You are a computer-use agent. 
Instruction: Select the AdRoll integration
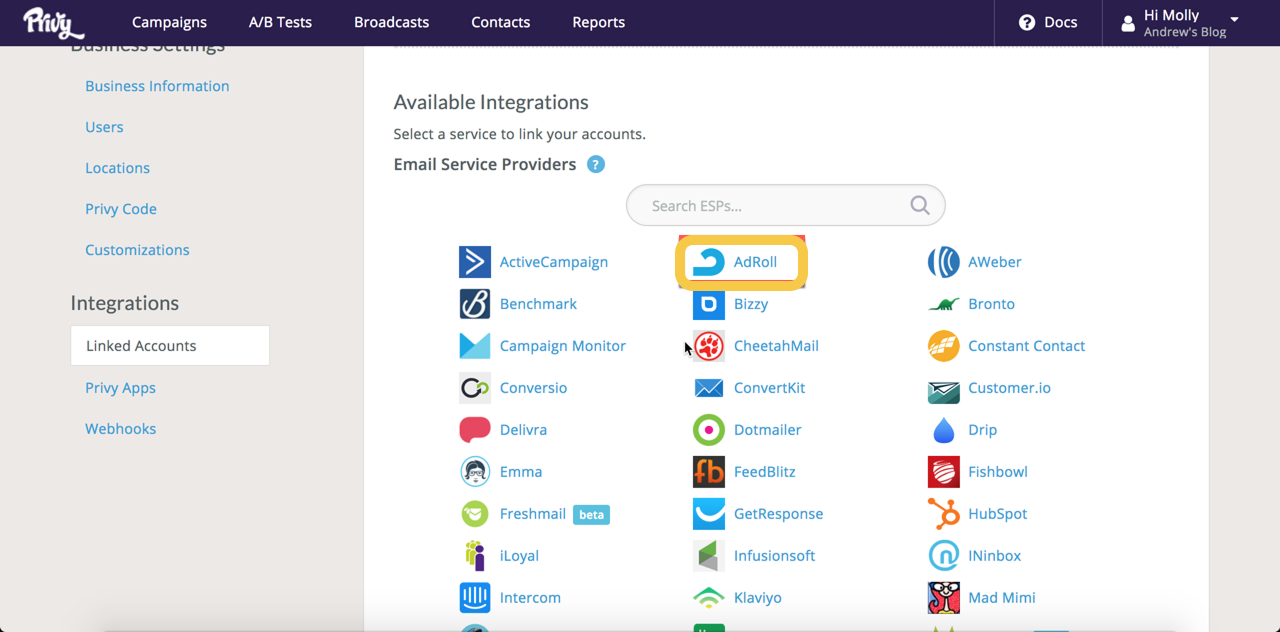click(x=741, y=262)
